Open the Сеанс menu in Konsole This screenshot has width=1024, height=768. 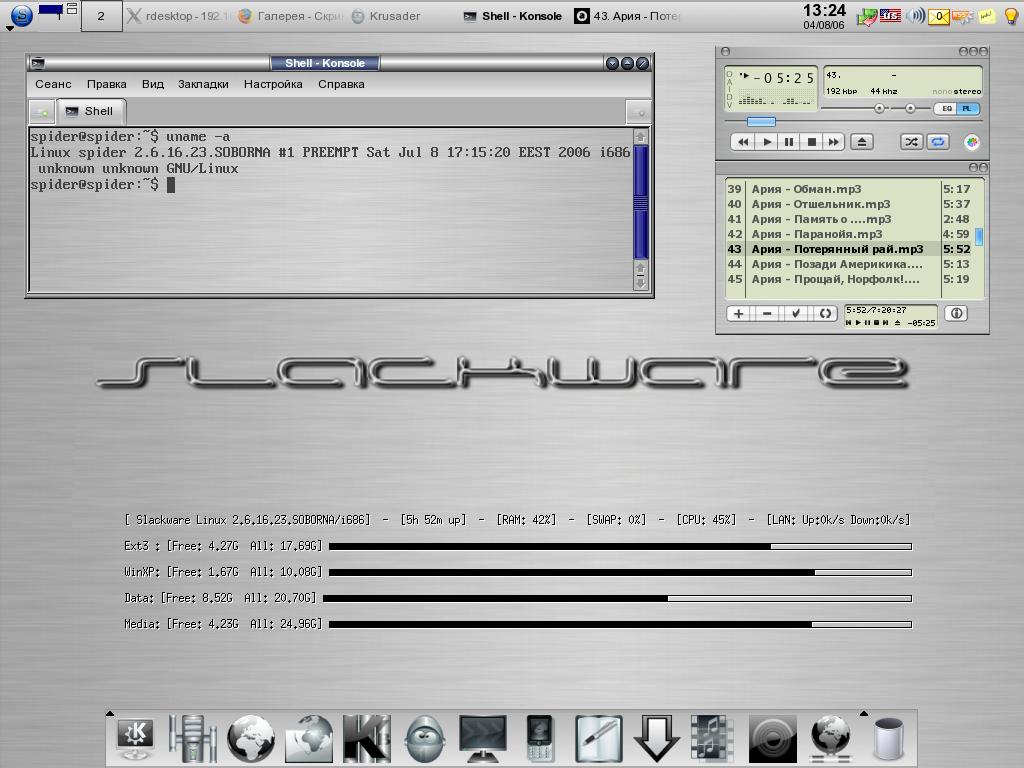point(53,84)
